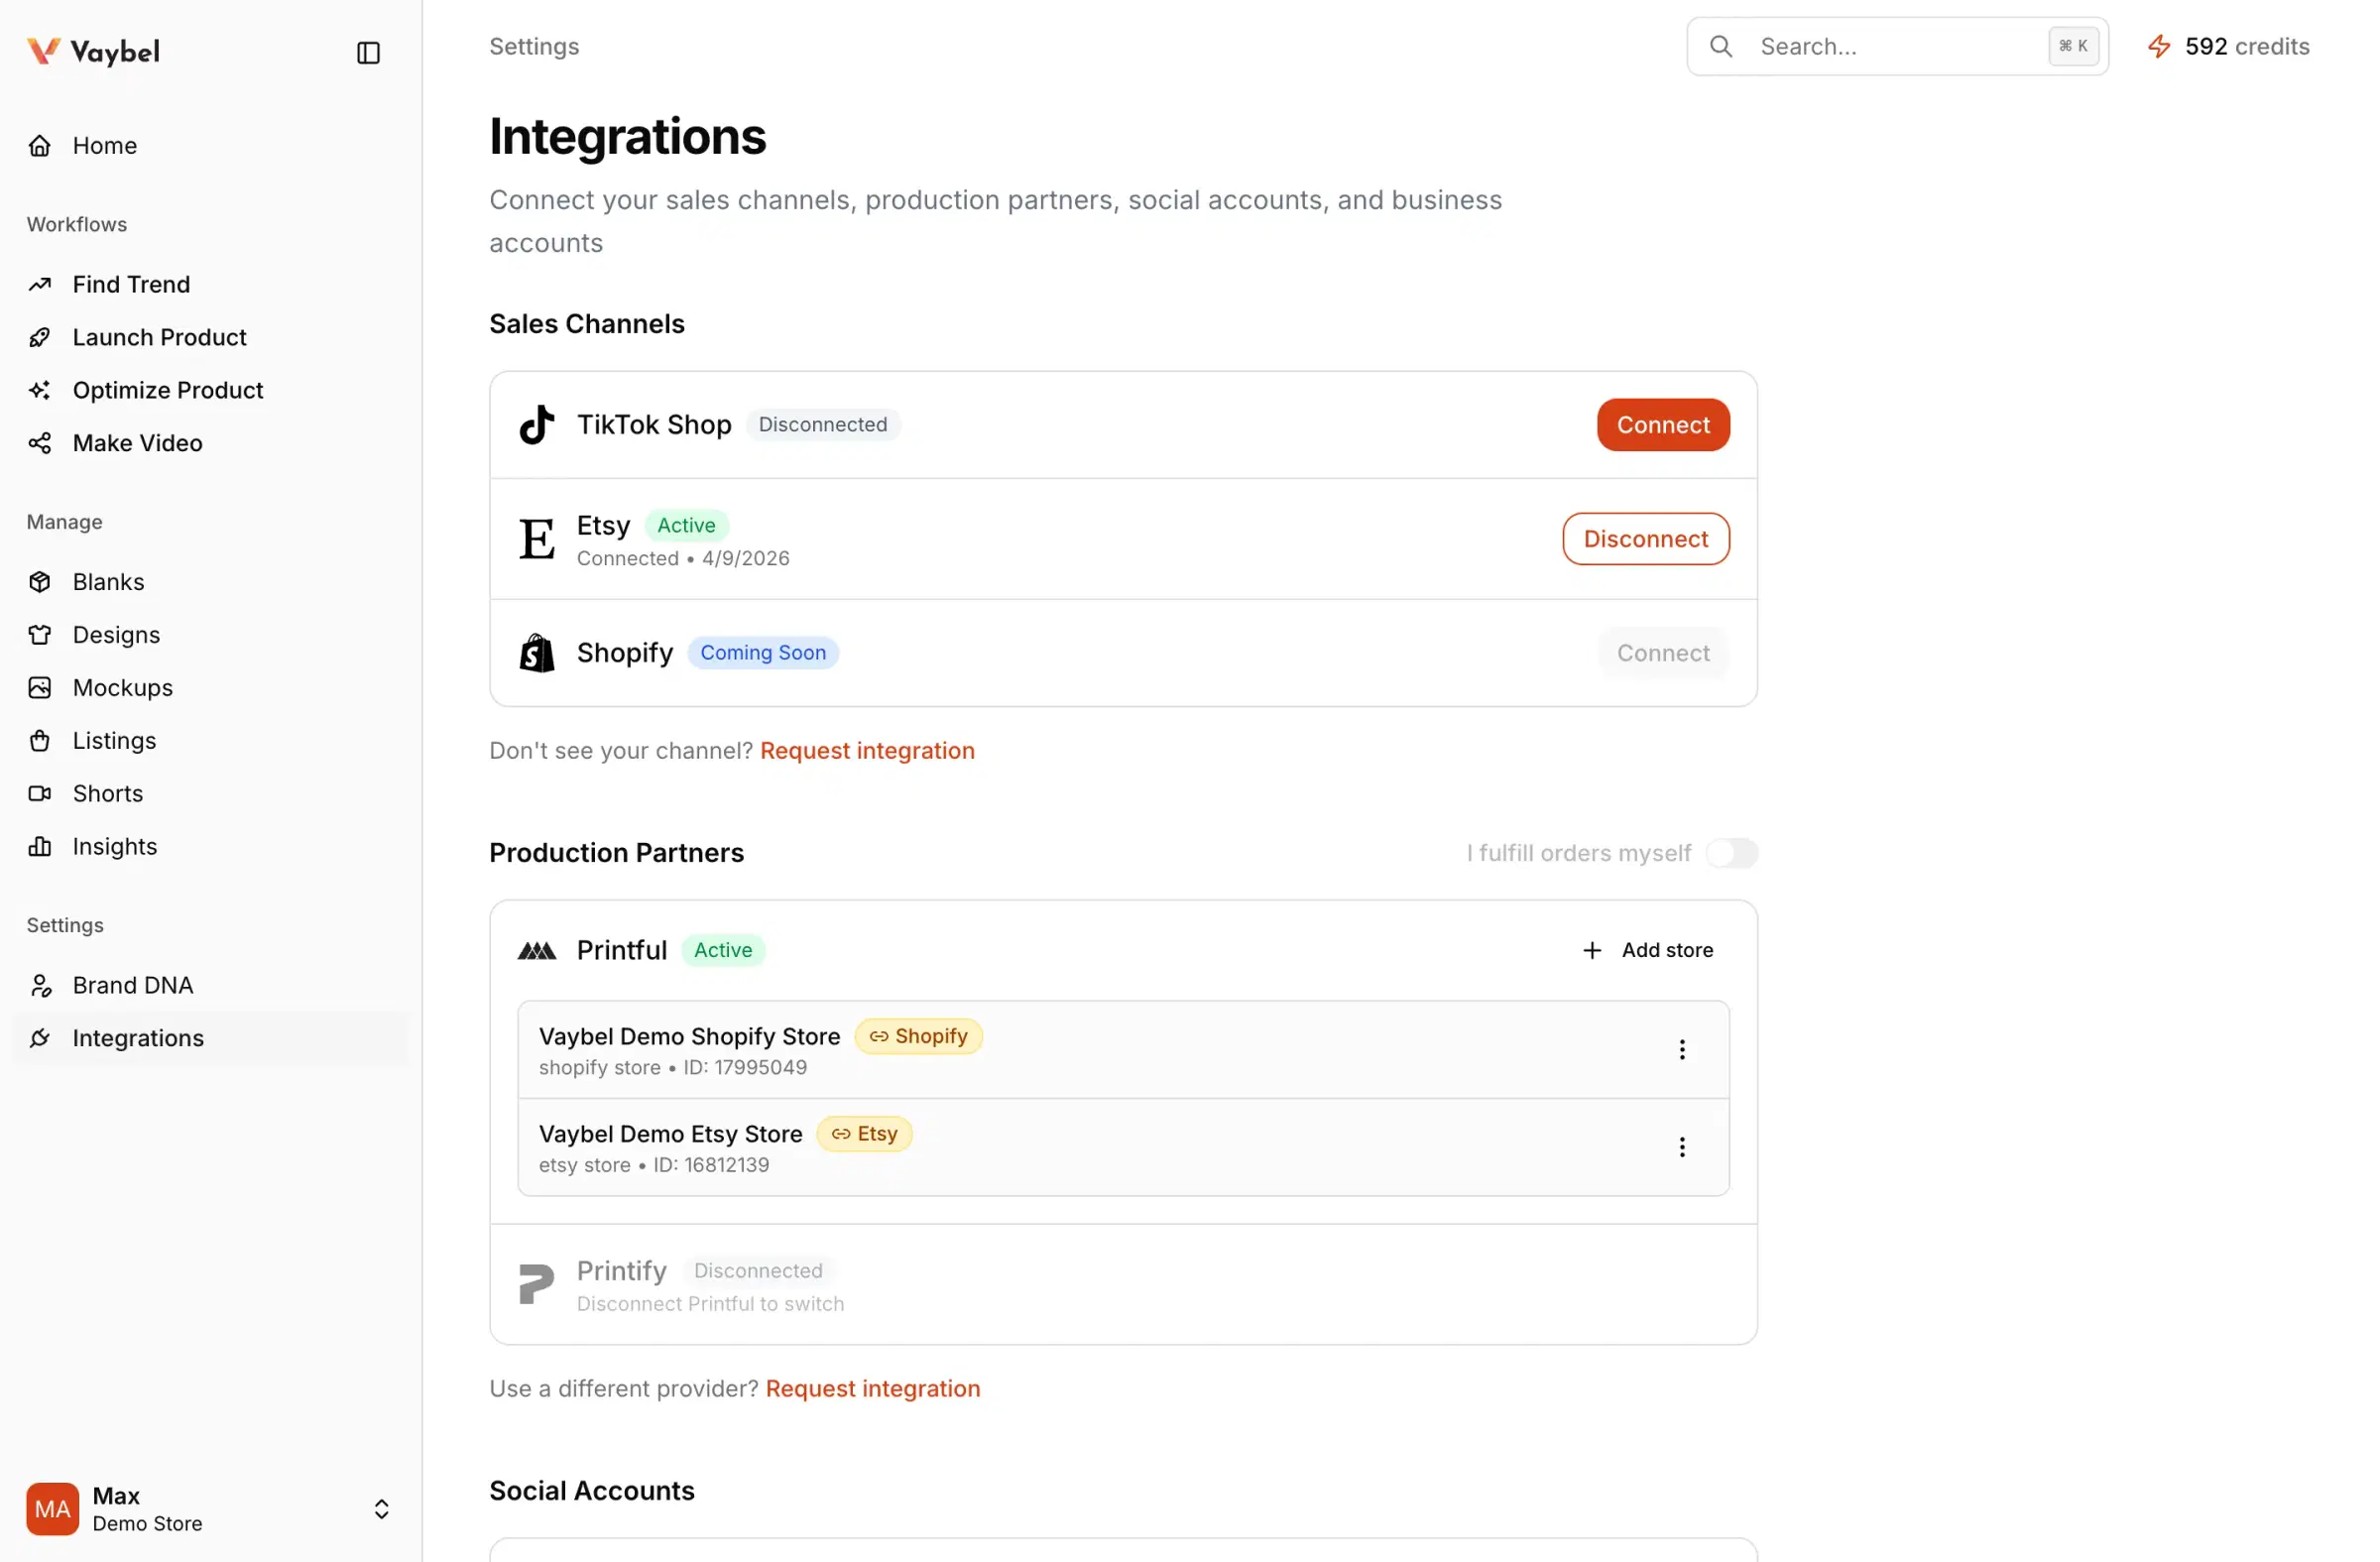Expand the Max Demo Store account switcher

click(381, 1509)
